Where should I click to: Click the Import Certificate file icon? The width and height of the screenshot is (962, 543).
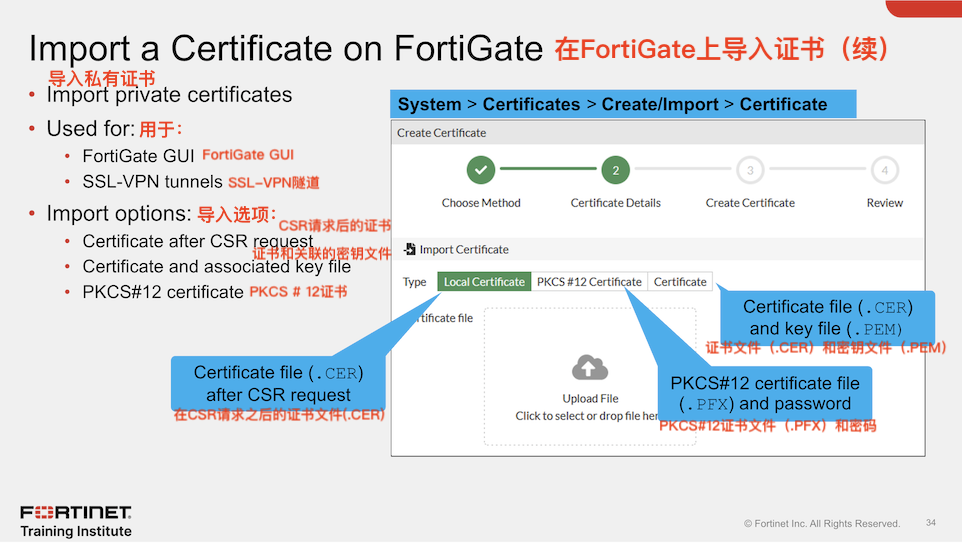(410, 249)
